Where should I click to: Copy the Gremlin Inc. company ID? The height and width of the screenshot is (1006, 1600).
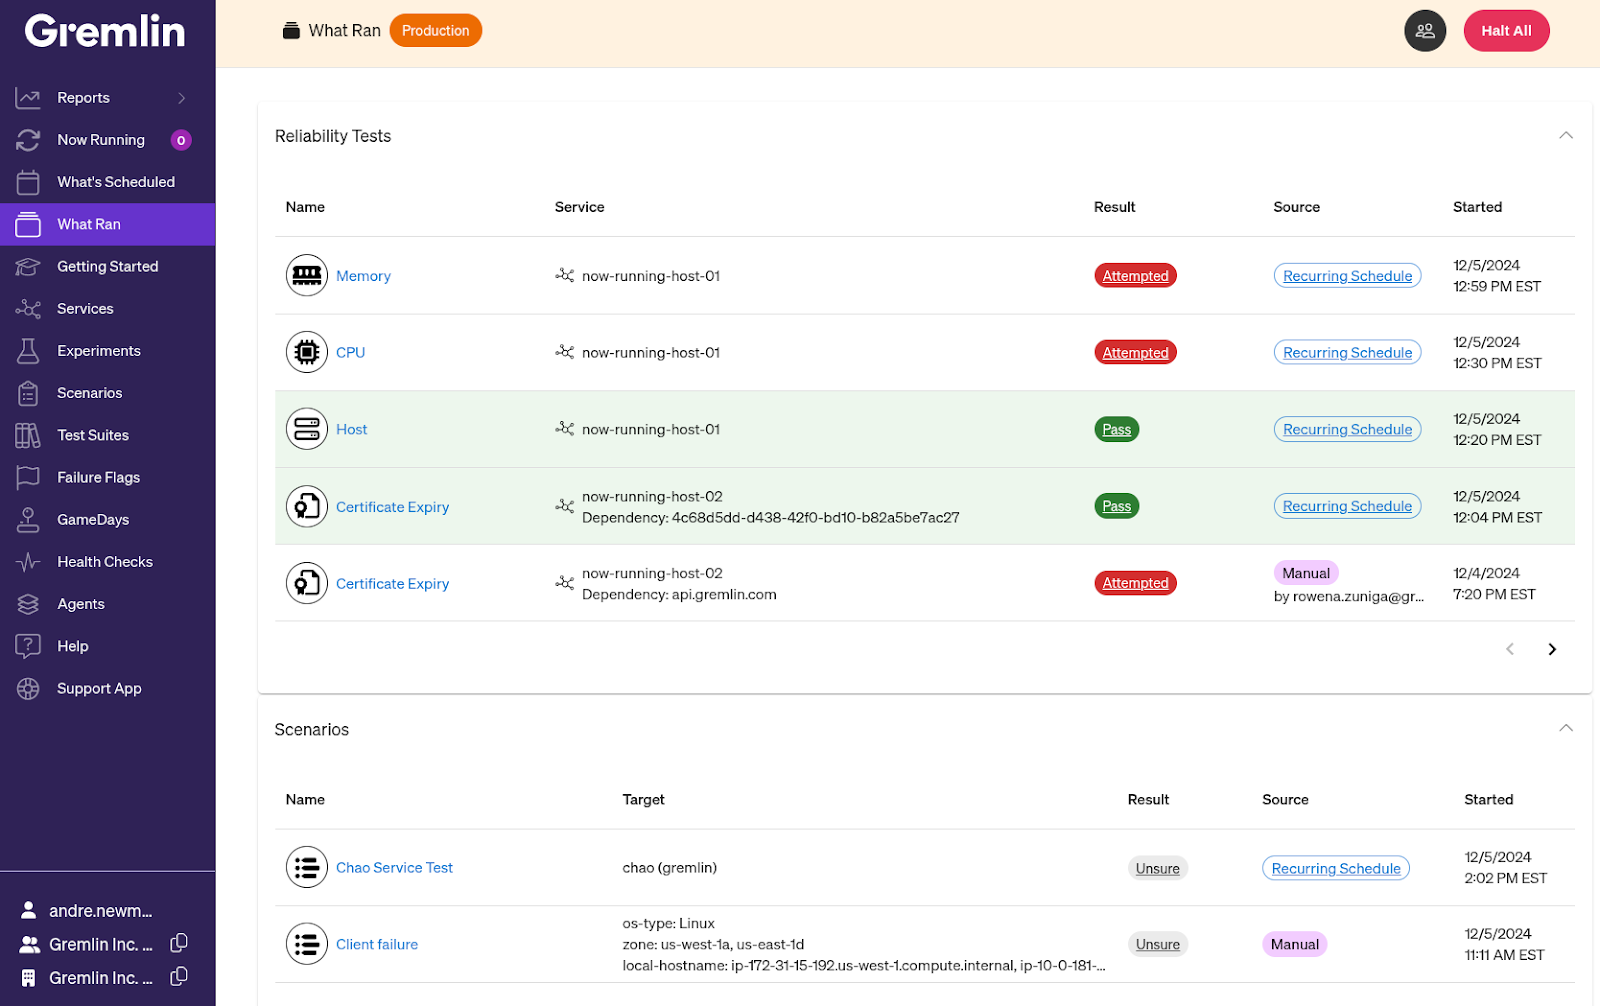tap(179, 977)
